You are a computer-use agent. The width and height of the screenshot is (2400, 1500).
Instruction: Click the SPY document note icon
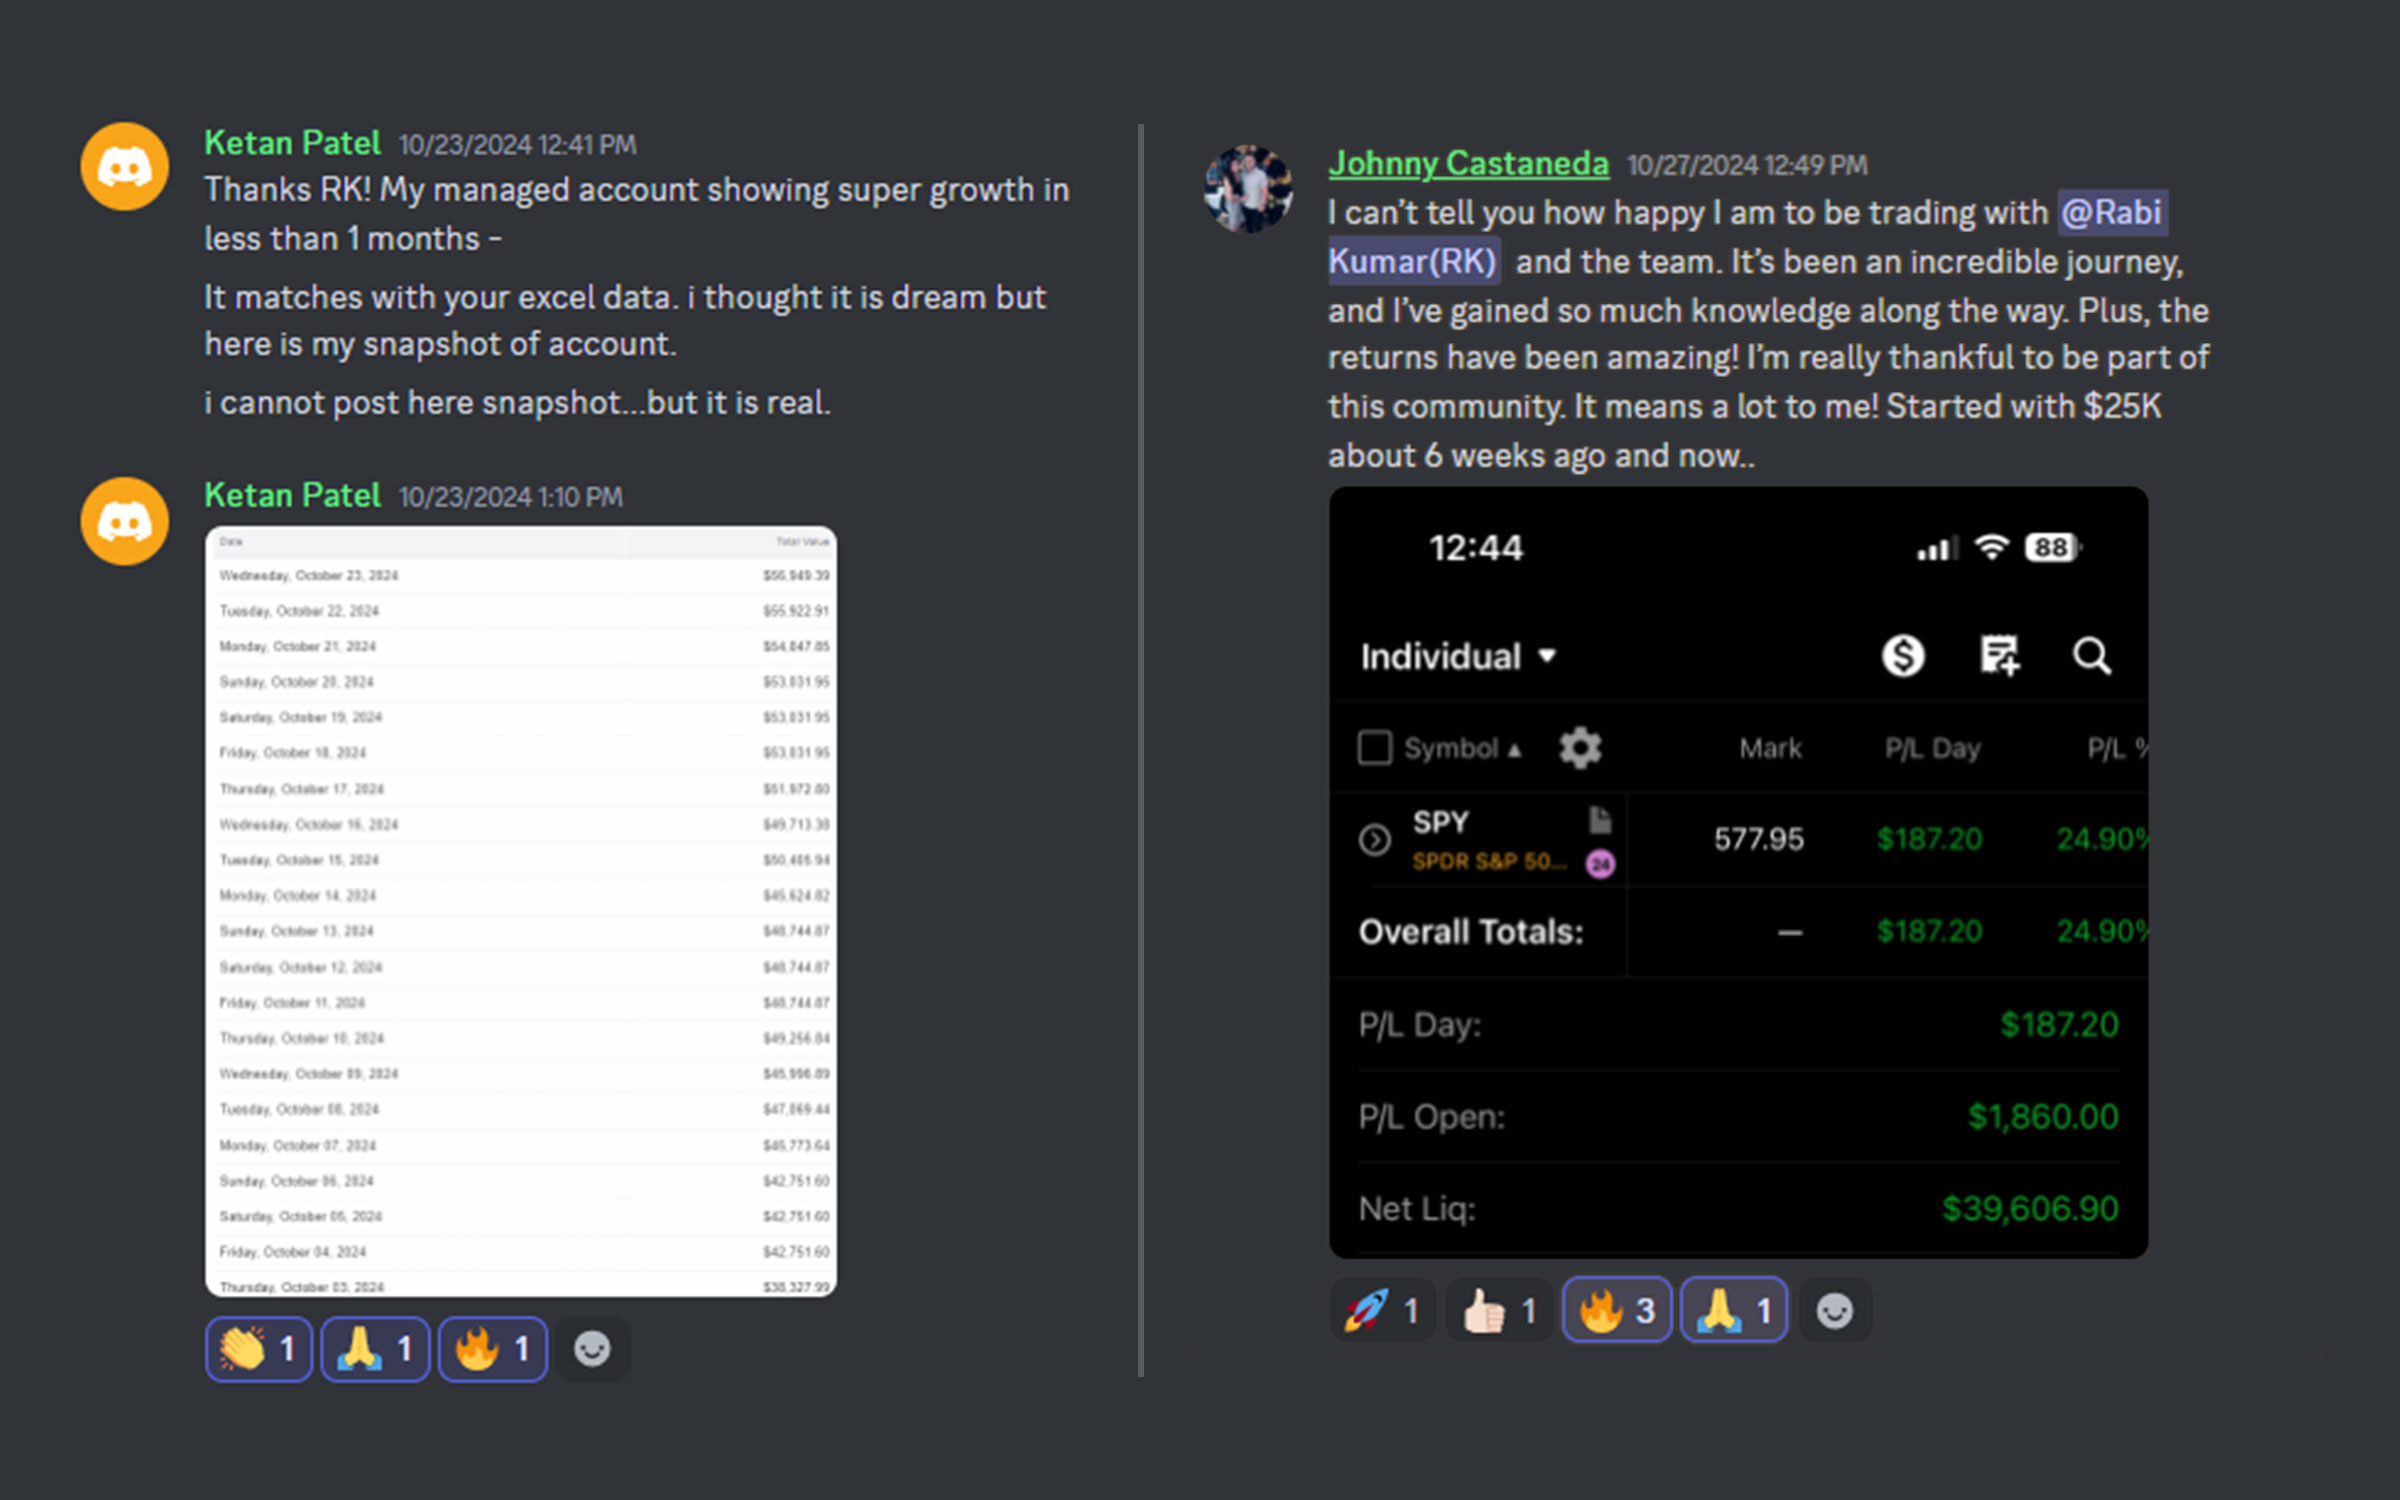tap(1600, 821)
